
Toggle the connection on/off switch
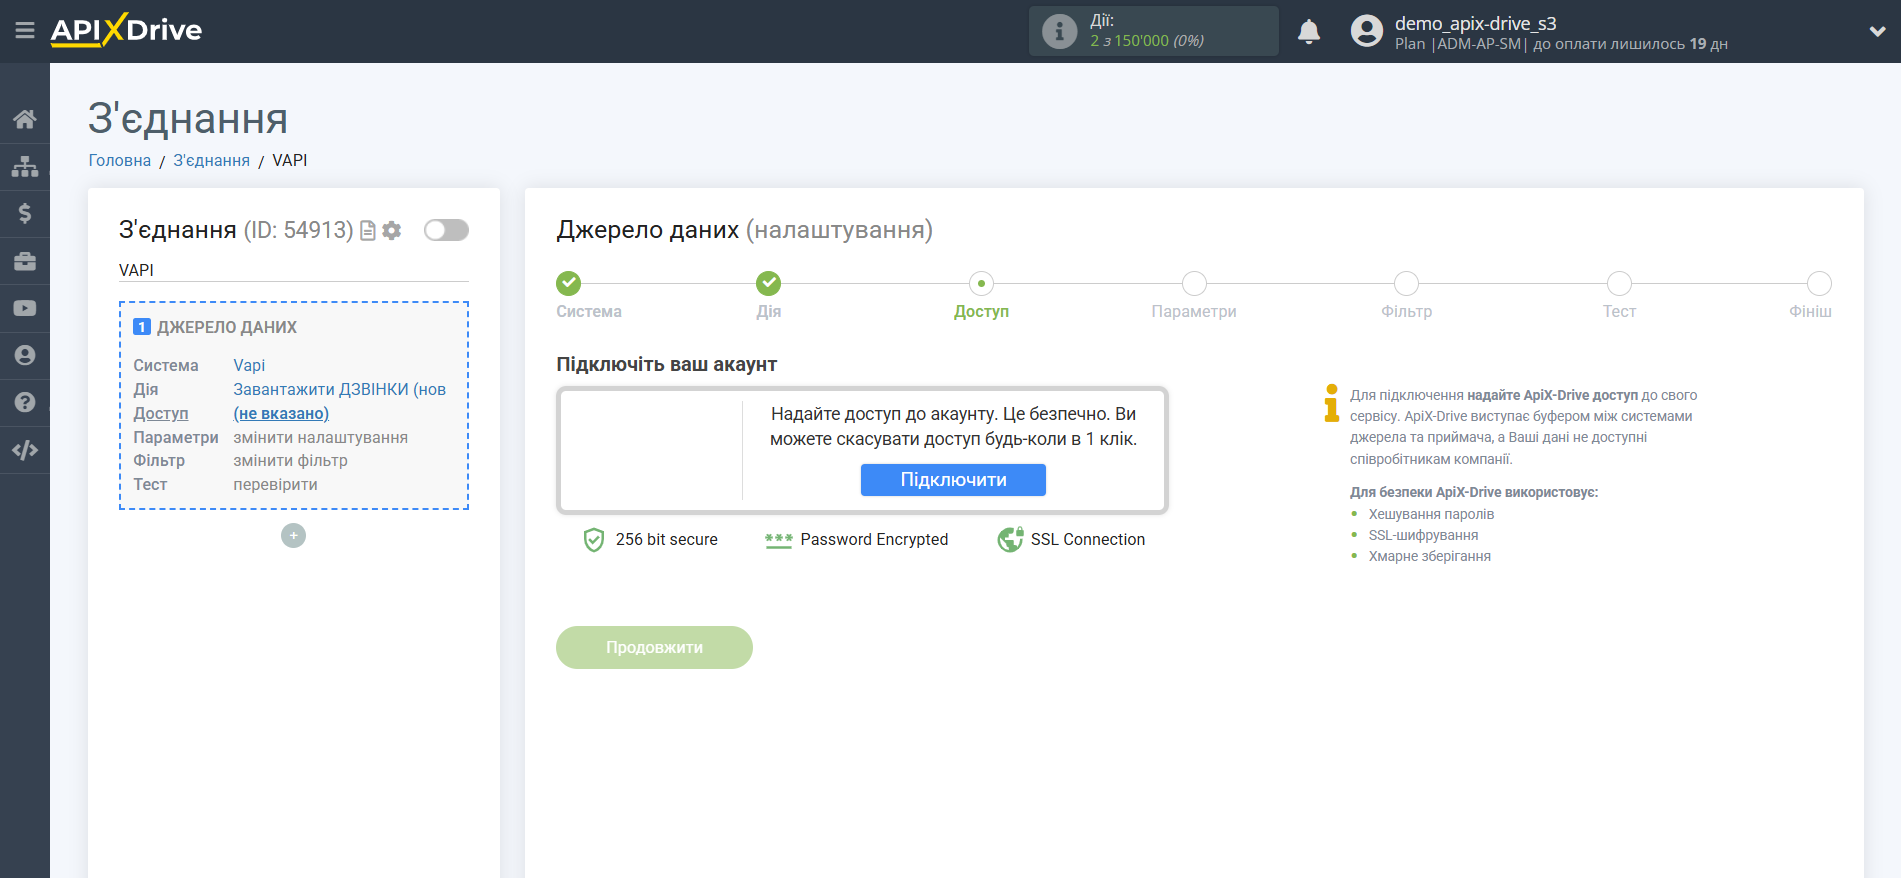[446, 230]
